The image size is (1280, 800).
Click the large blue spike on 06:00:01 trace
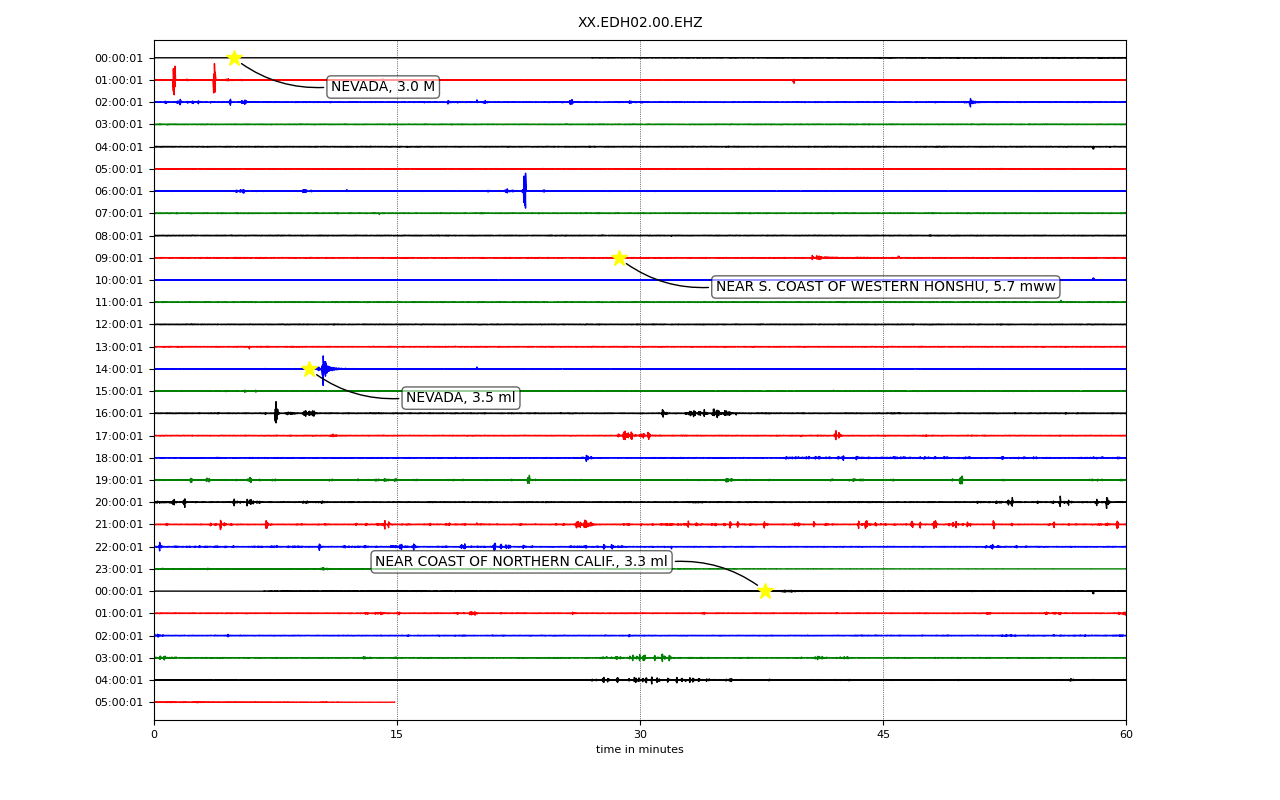(524, 190)
